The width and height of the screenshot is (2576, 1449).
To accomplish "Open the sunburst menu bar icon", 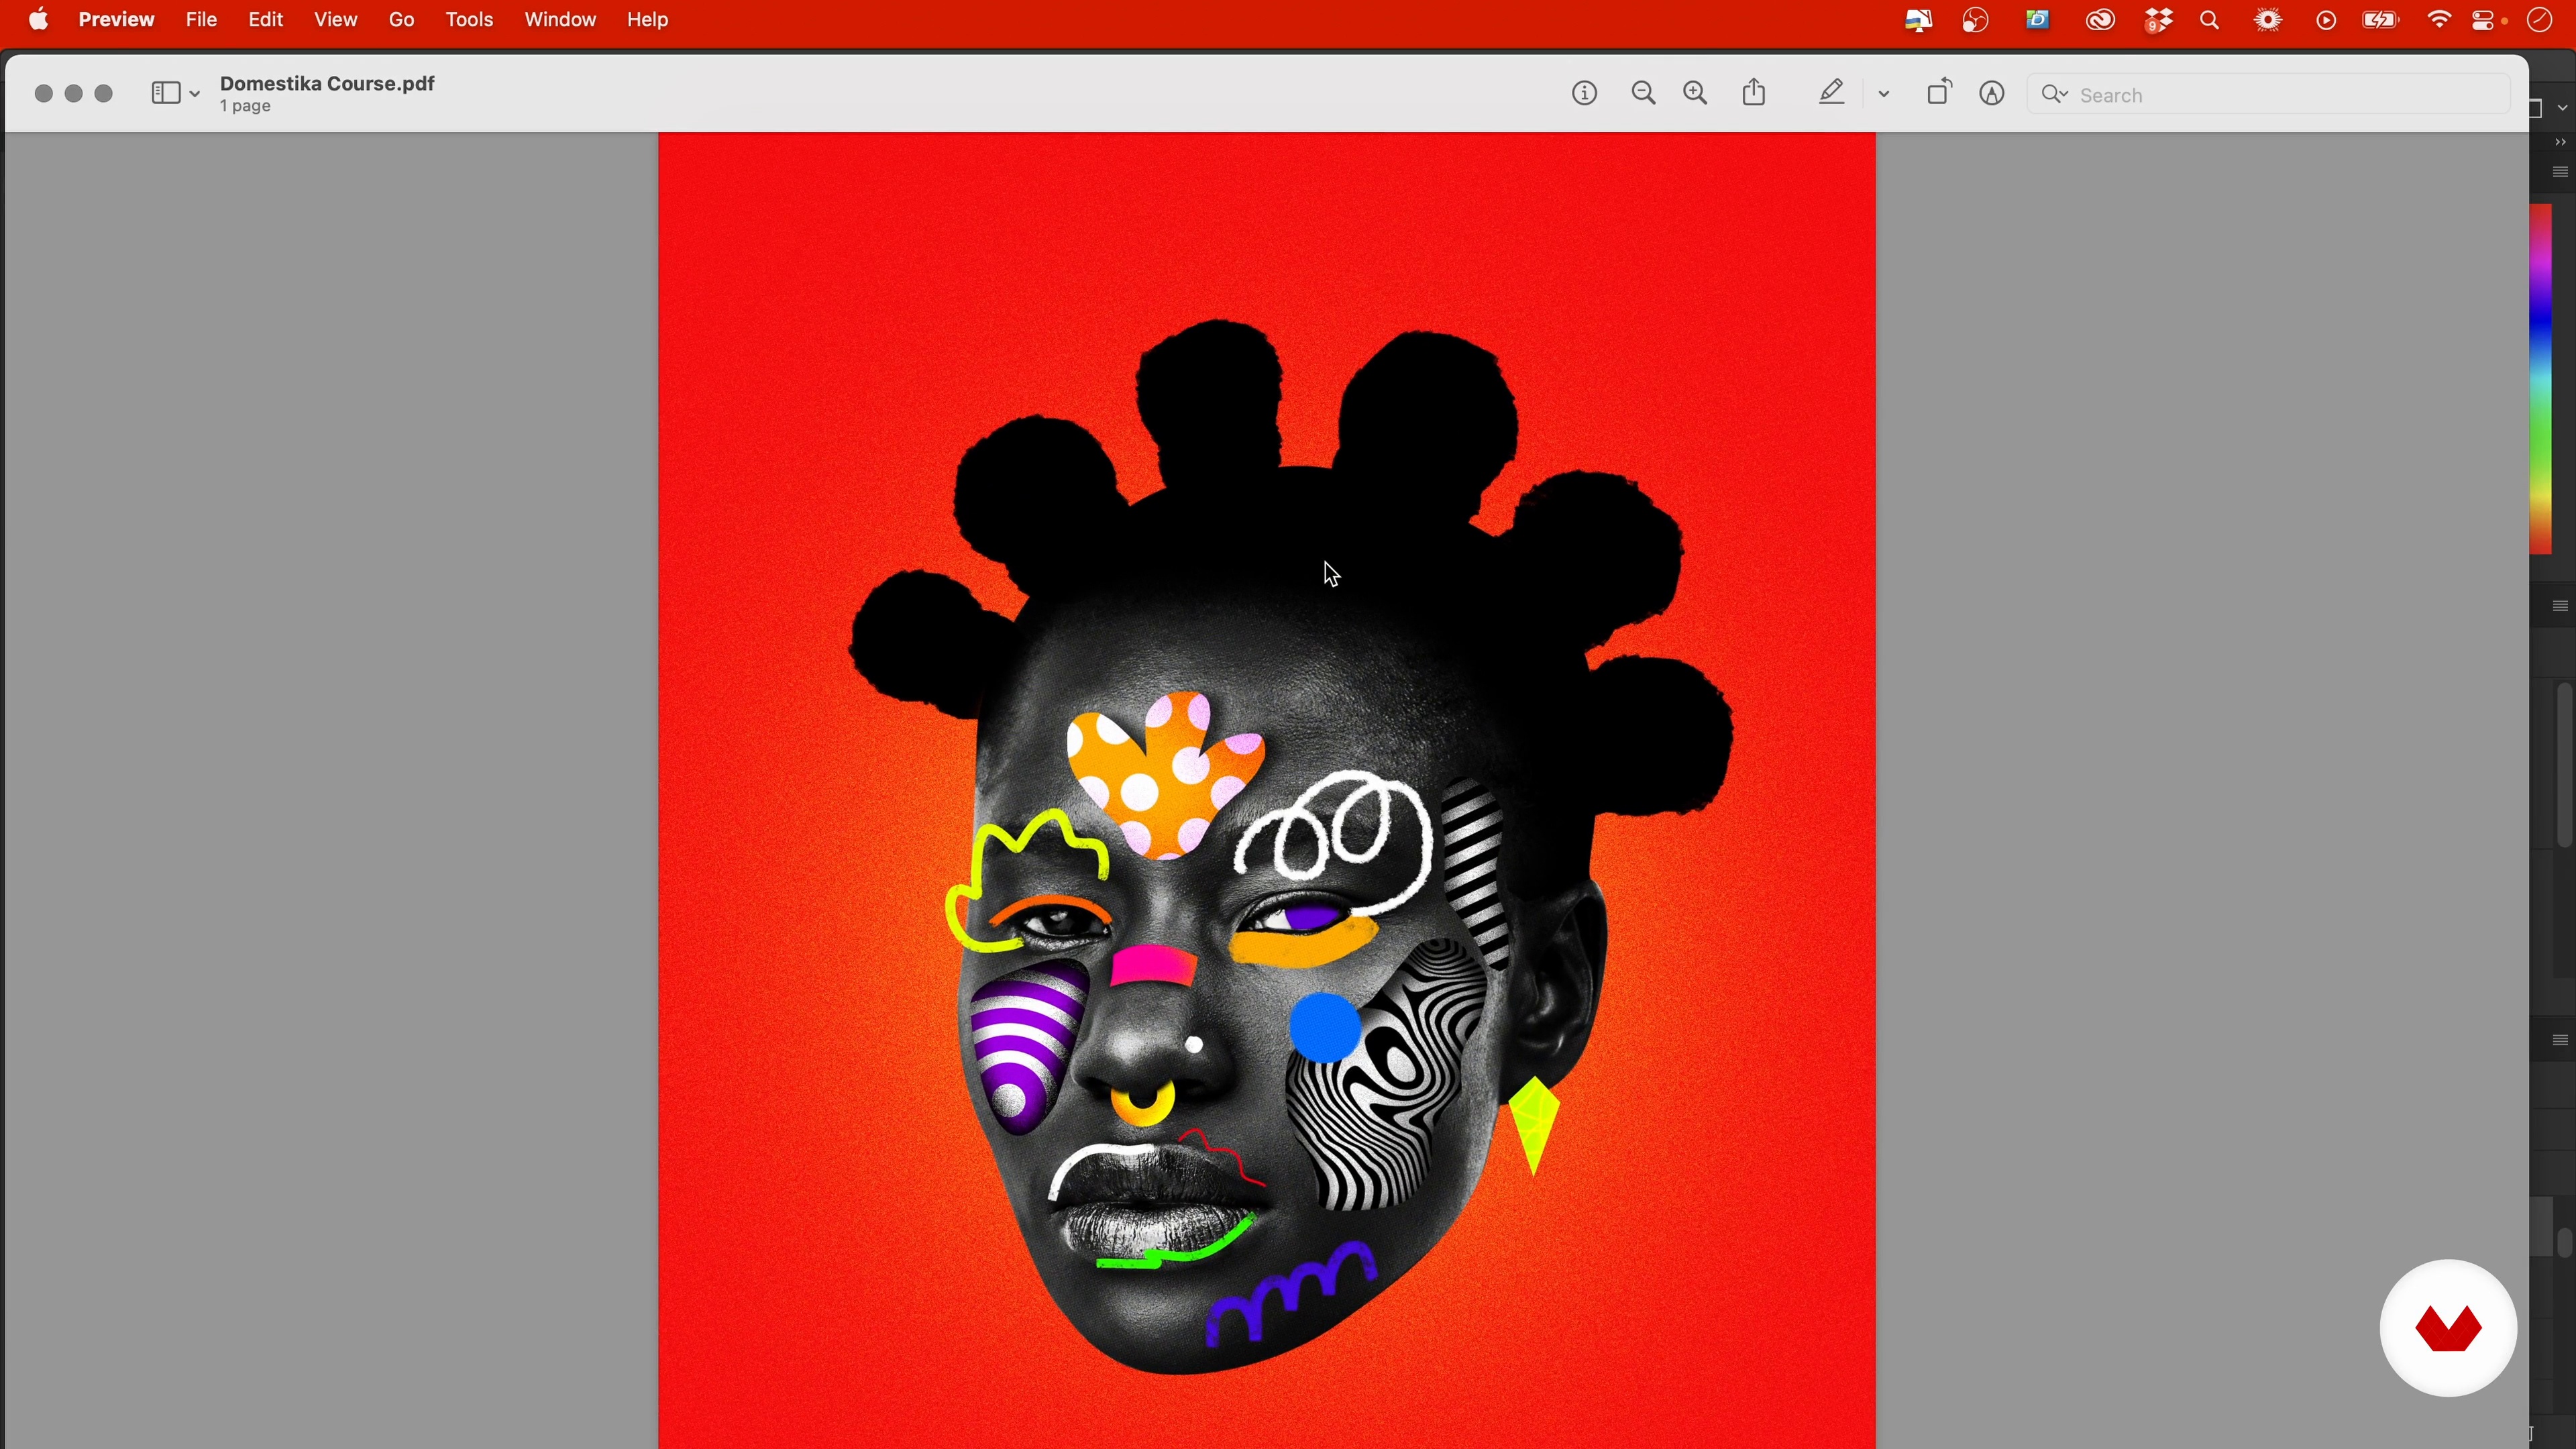I will [2269, 21].
